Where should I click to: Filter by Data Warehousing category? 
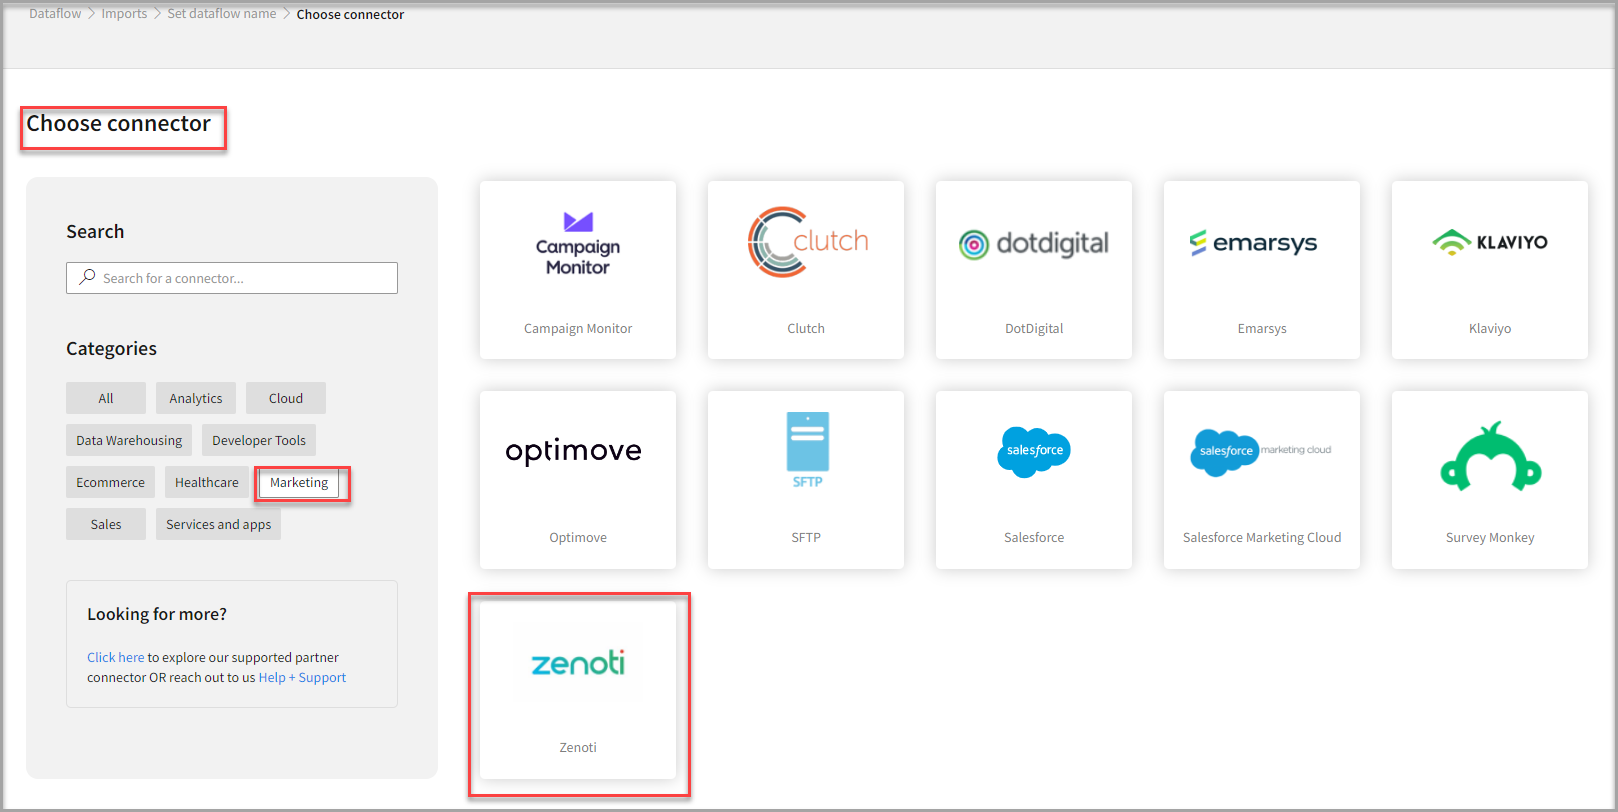(129, 440)
